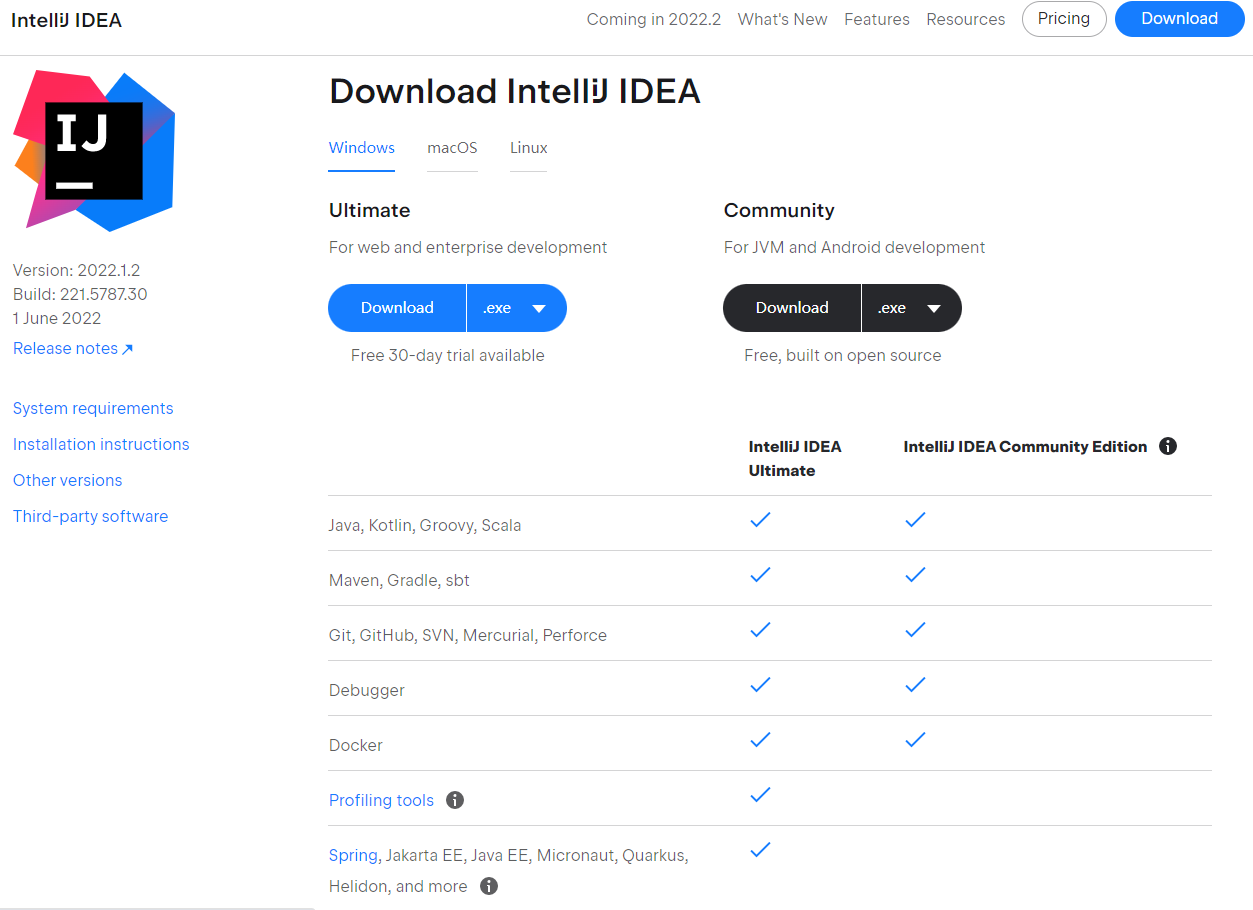
Task: Click the Community checkmark in Maven, Gradle row
Action: (x=915, y=575)
